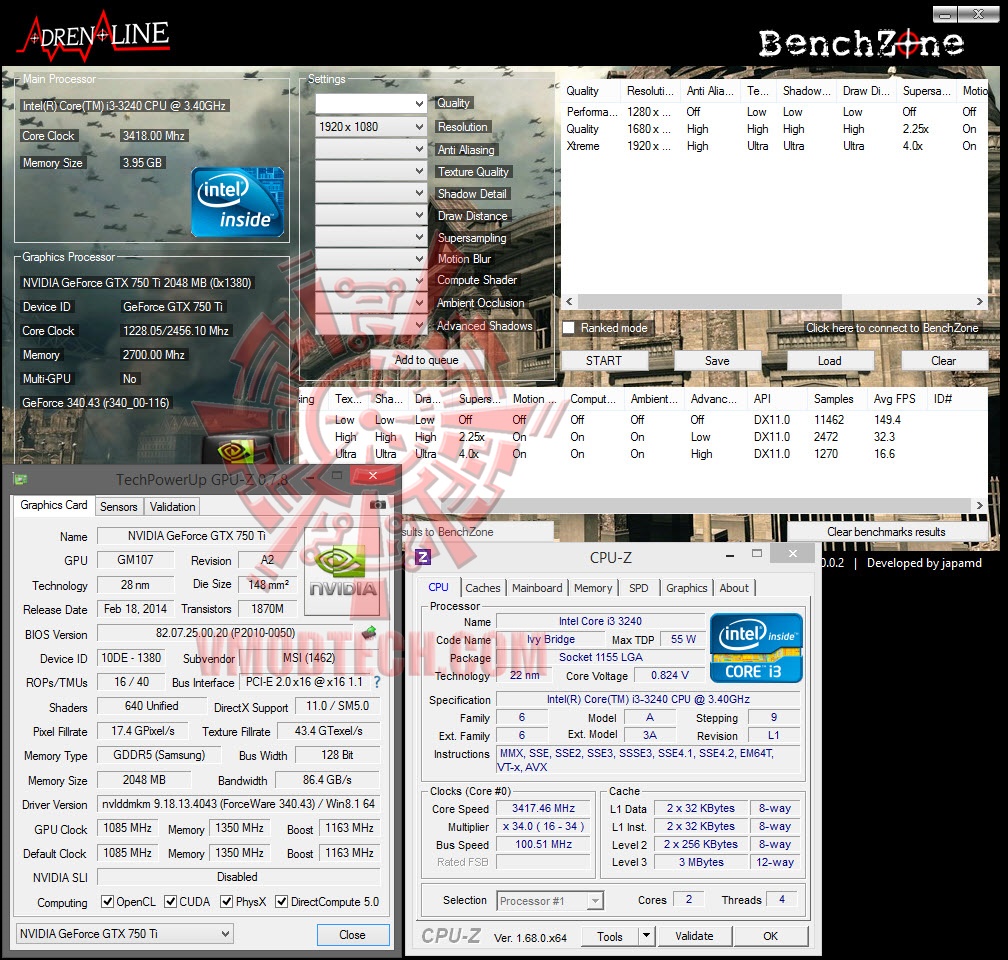The width and height of the screenshot is (1008, 960).
Task: Switch to the Validation tab in GPU-Z
Action: pos(172,507)
